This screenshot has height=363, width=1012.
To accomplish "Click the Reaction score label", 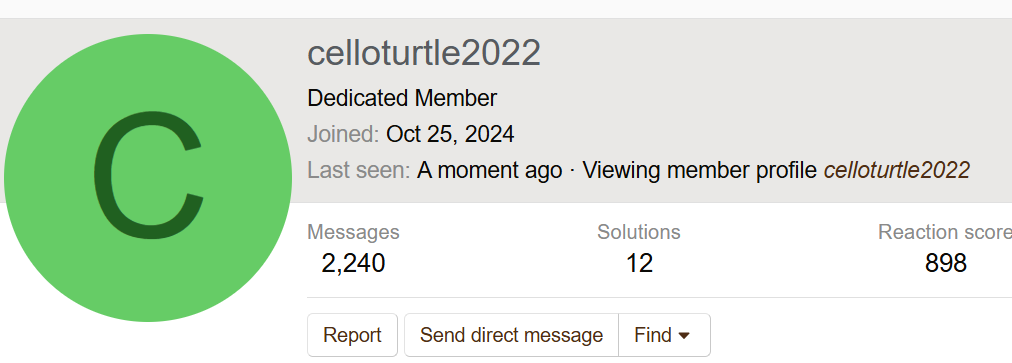I will (x=945, y=232).
